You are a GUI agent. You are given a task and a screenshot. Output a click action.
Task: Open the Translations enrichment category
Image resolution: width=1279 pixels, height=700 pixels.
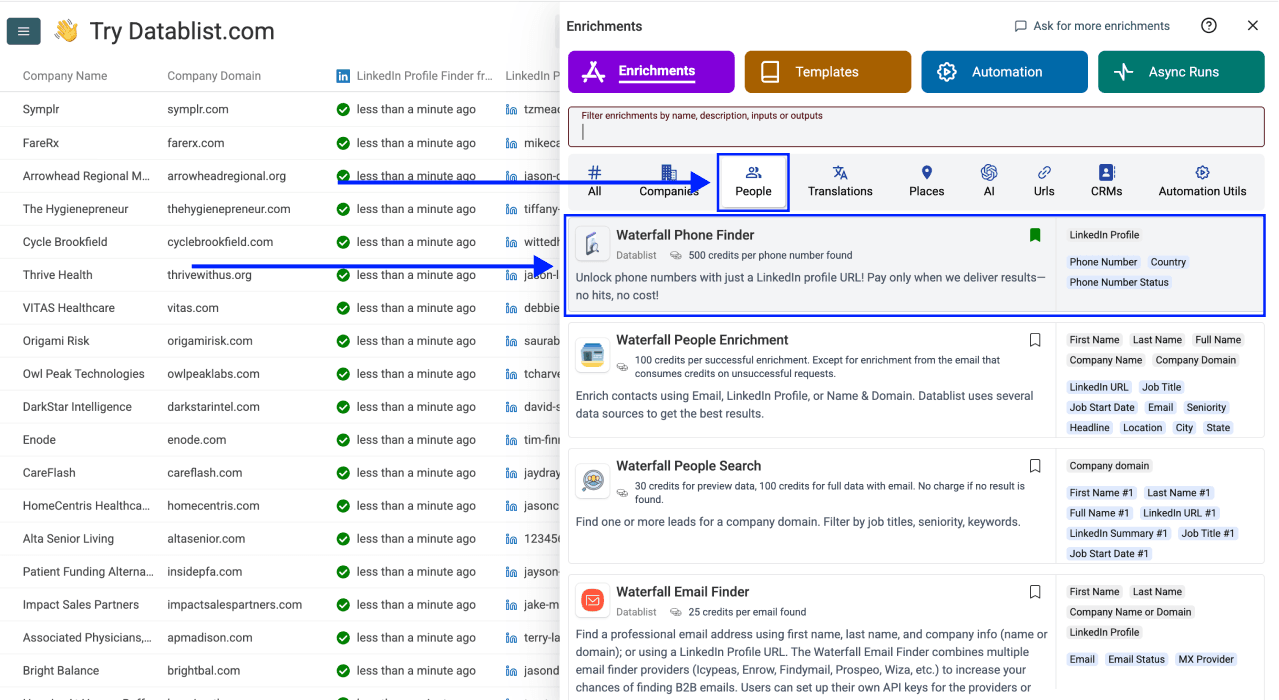[x=839, y=182]
